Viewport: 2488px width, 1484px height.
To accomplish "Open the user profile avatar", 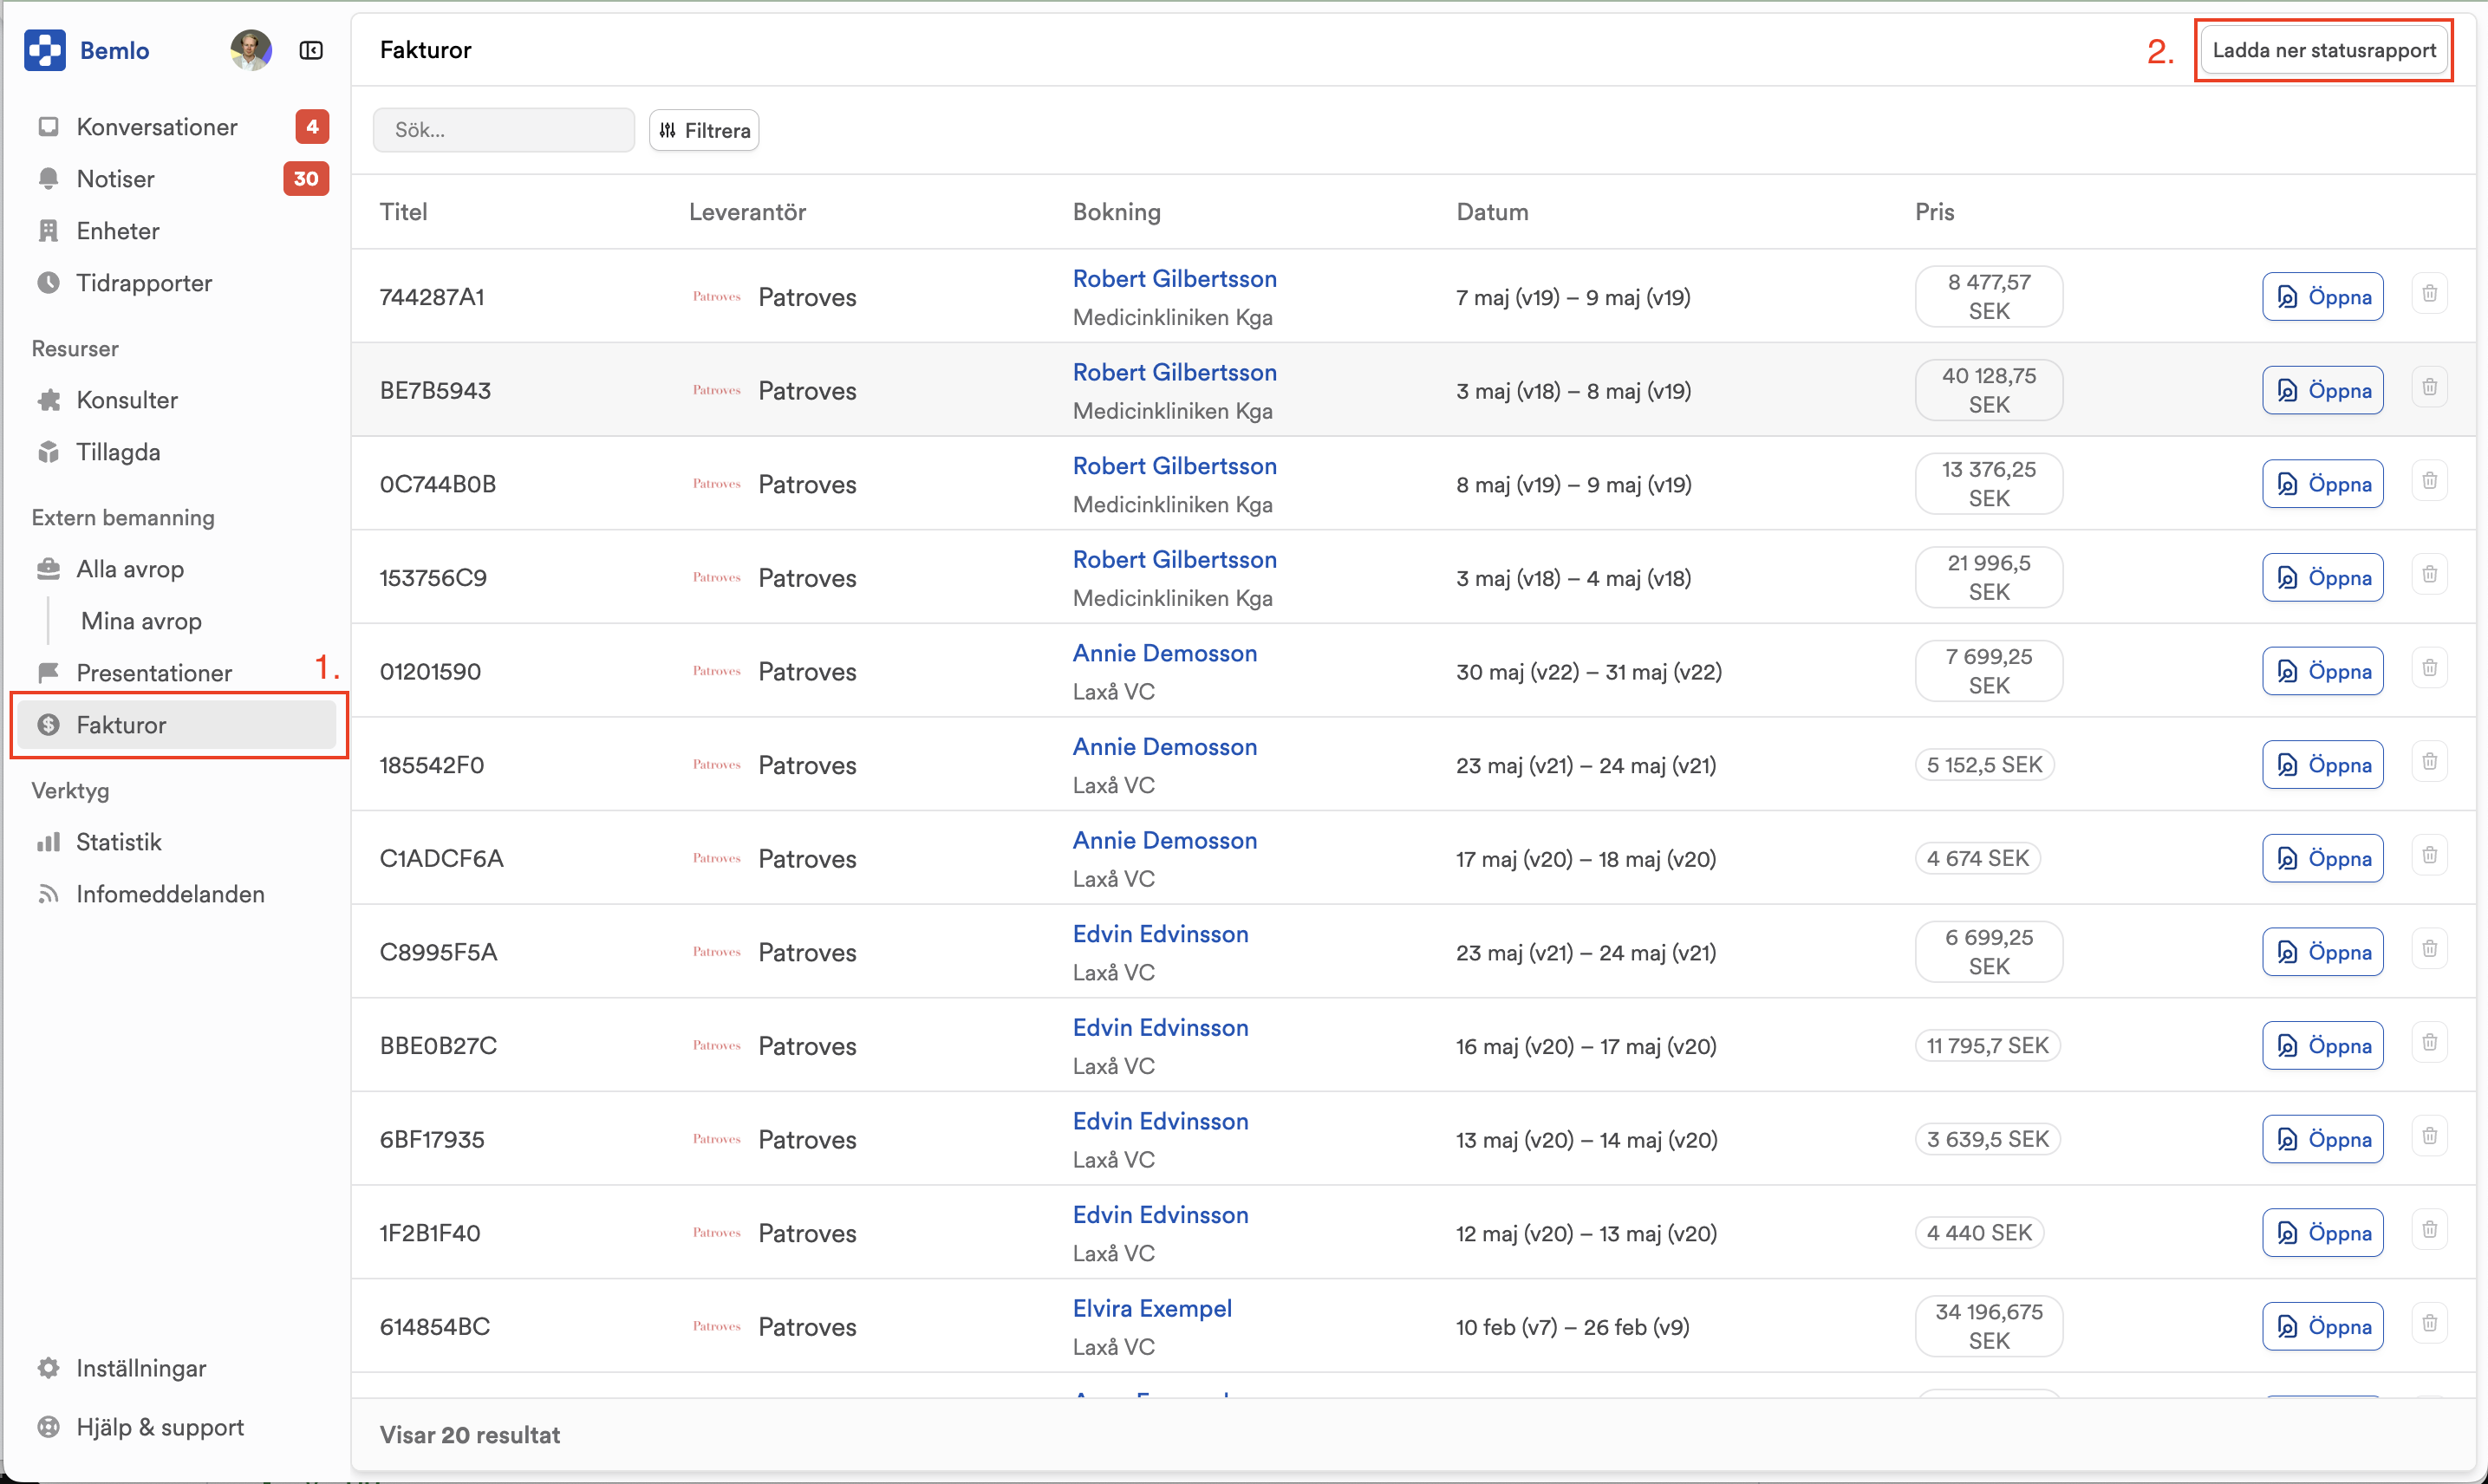I will click(250, 50).
